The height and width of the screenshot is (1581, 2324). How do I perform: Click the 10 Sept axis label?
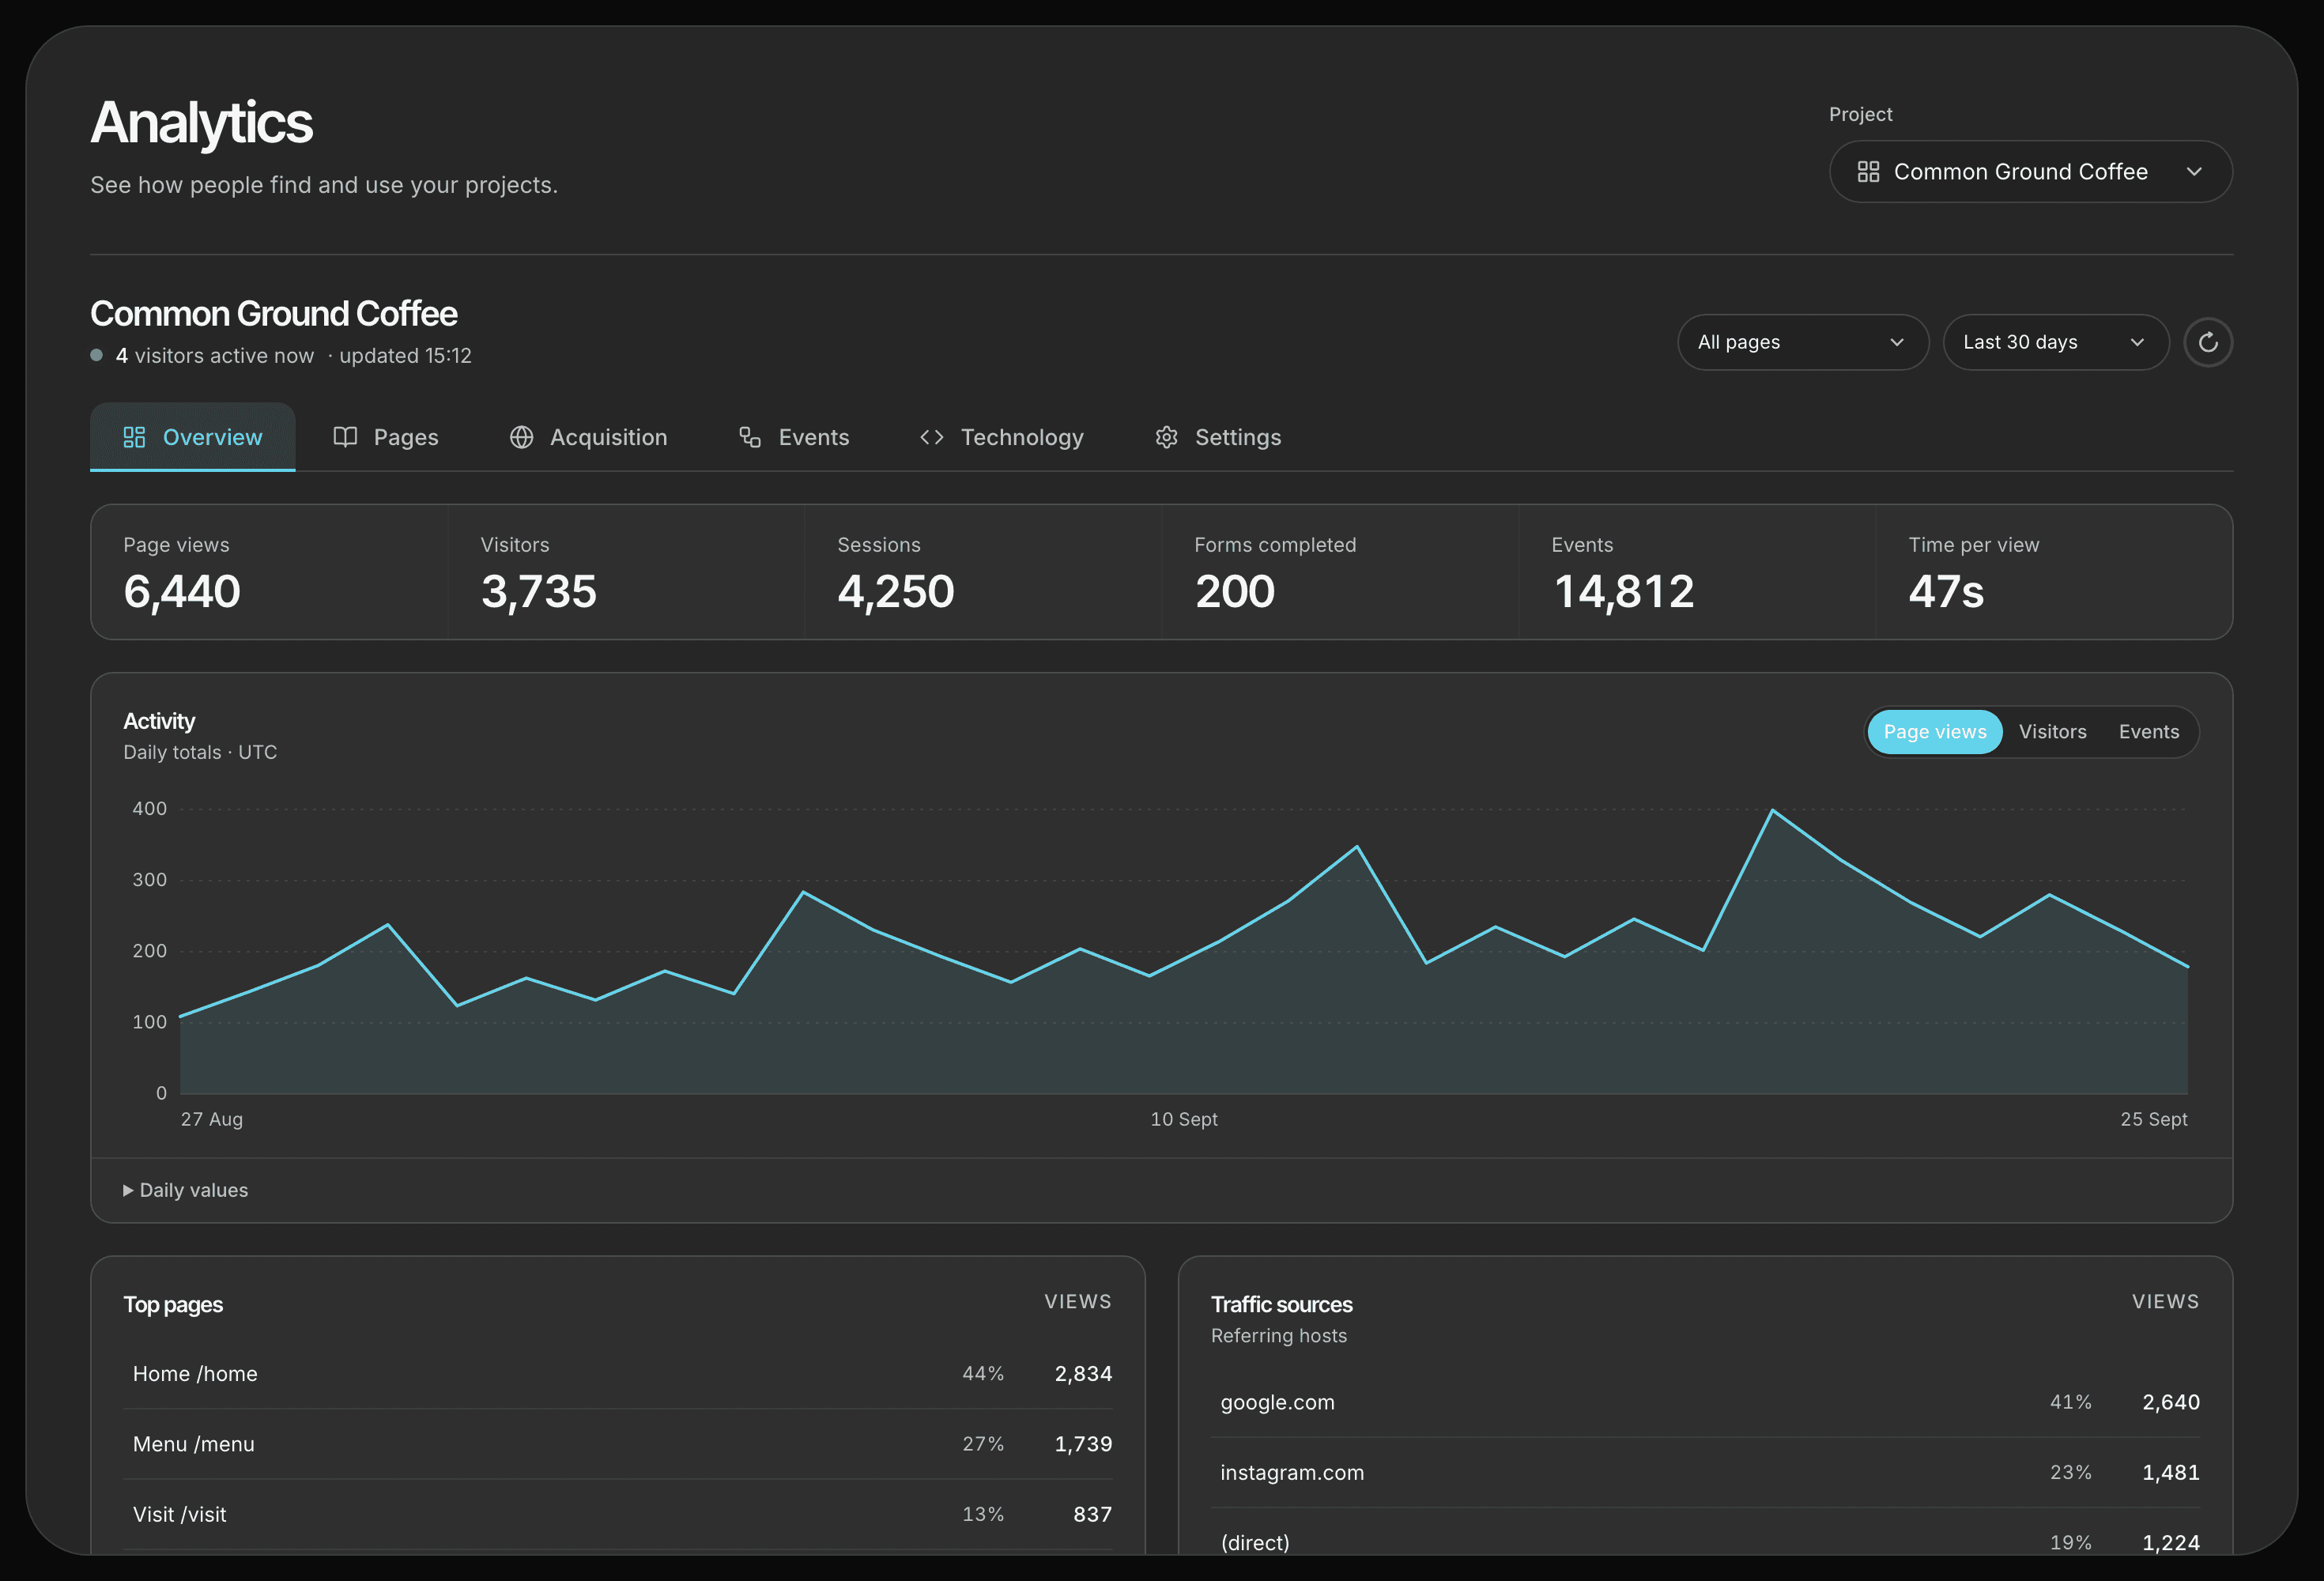tap(1184, 1119)
